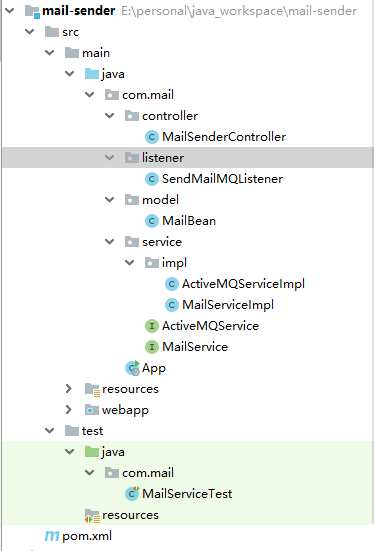374x551 pixels.
Task: Click the listener package icon
Action: [132, 158]
